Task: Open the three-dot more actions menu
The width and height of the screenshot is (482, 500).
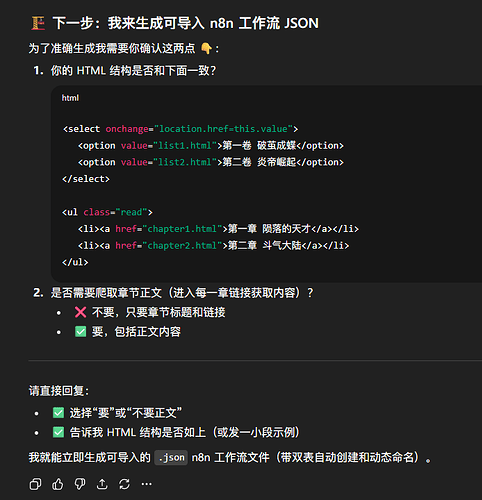Action: coord(146,484)
